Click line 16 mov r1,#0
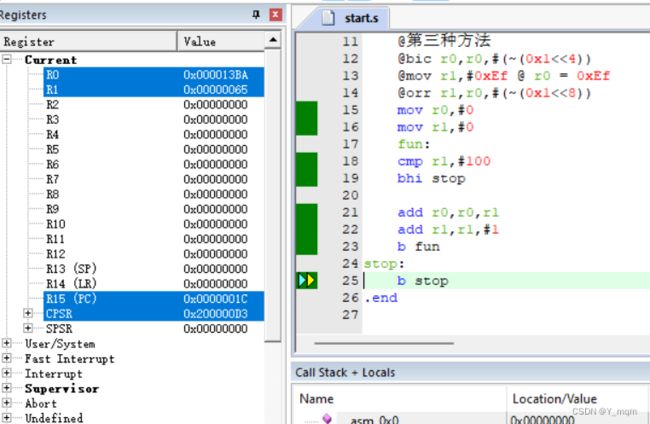650x424 pixels. [x=435, y=127]
